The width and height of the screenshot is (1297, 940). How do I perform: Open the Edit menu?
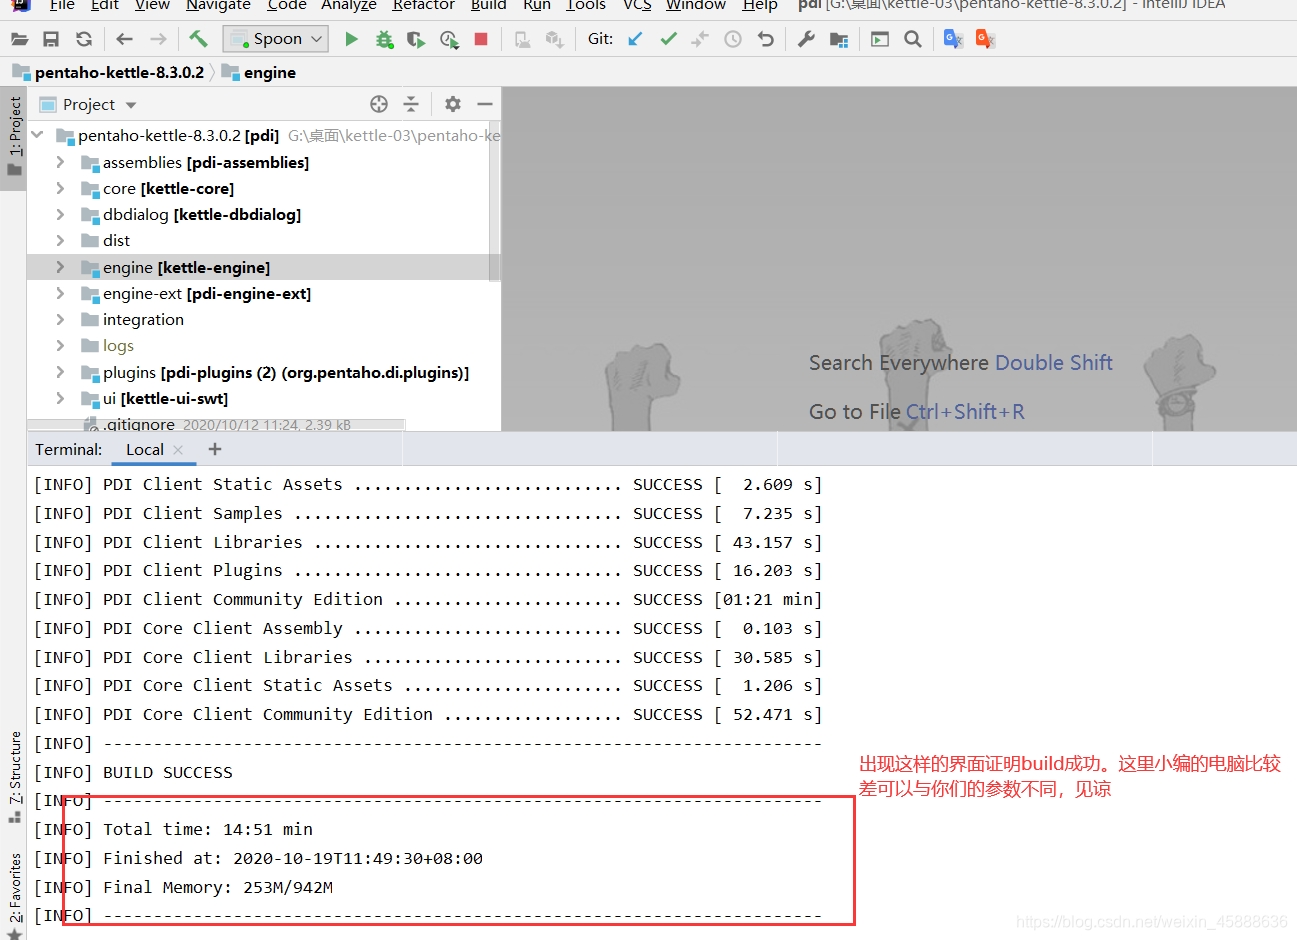pyautogui.click(x=104, y=5)
